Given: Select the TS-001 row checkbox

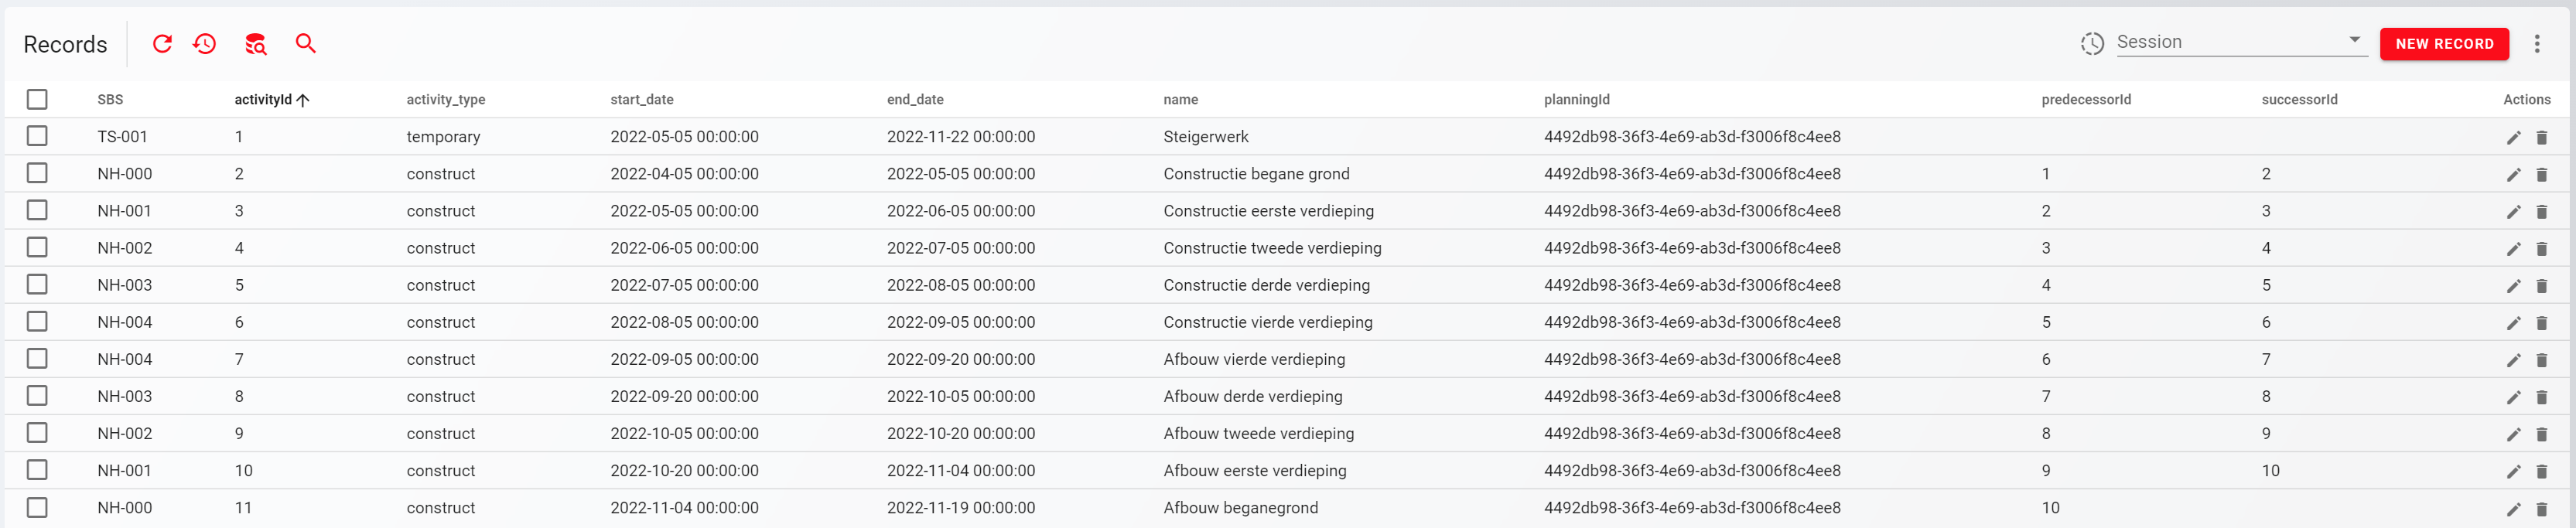Looking at the screenshot, I should pos(37,136).
